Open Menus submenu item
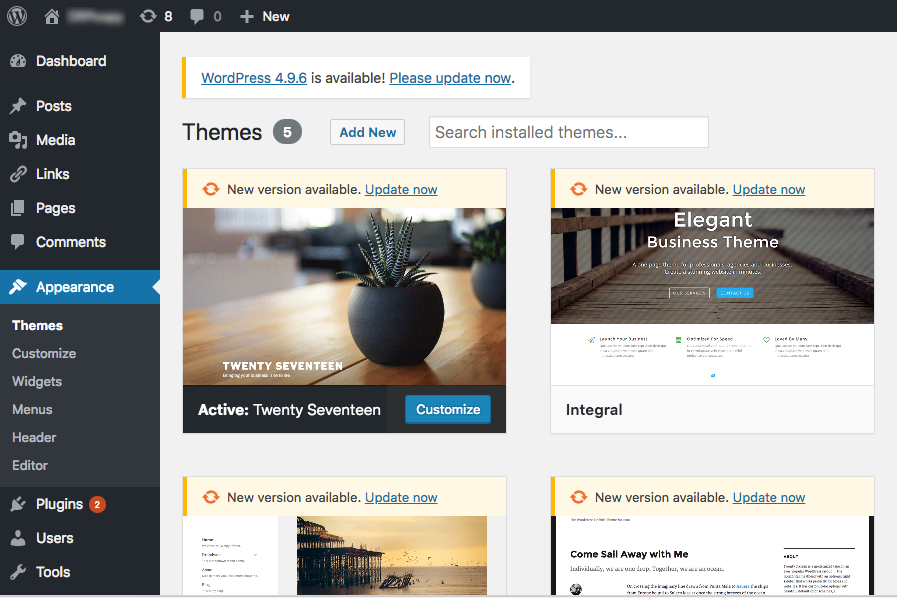 (x=32, y=409)
